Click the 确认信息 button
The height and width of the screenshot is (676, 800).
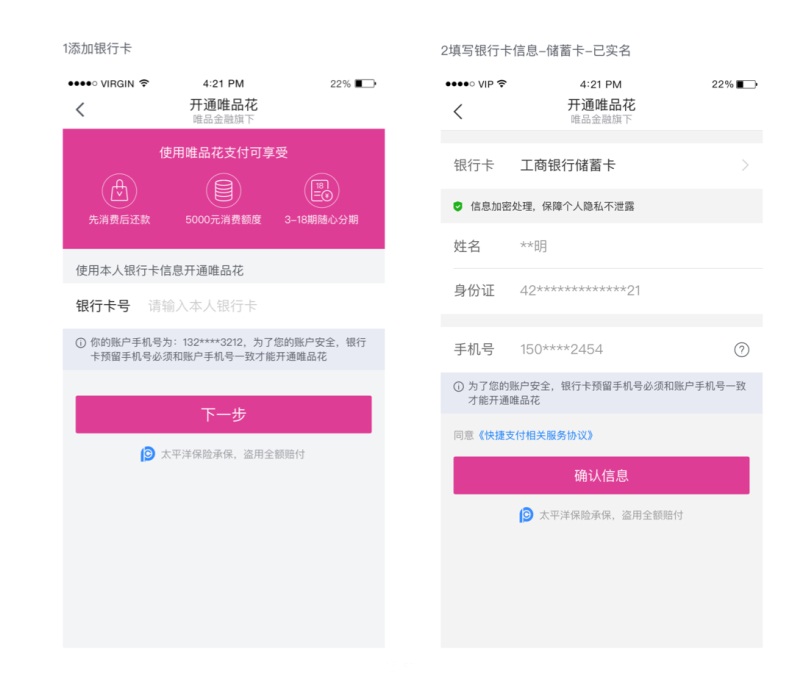coord(602,475)
